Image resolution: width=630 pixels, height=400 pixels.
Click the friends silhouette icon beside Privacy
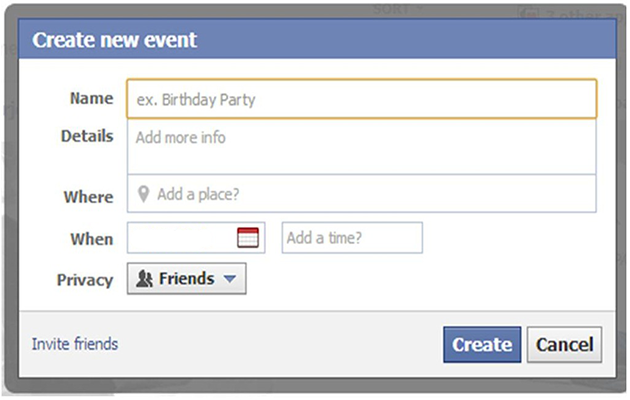(144, 280)
